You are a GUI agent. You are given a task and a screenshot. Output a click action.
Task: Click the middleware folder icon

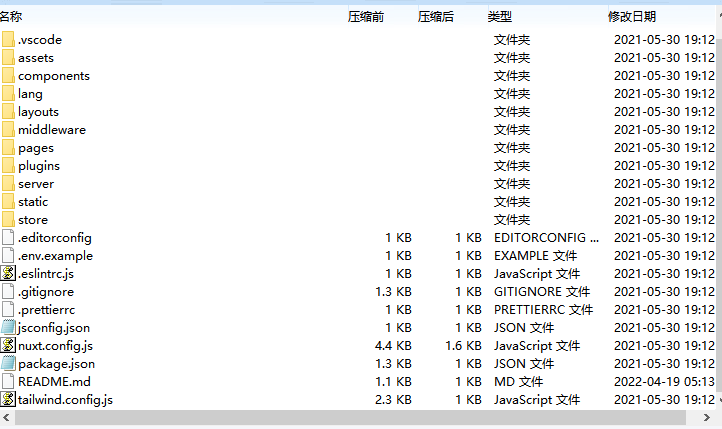click(x=8, y=130)
